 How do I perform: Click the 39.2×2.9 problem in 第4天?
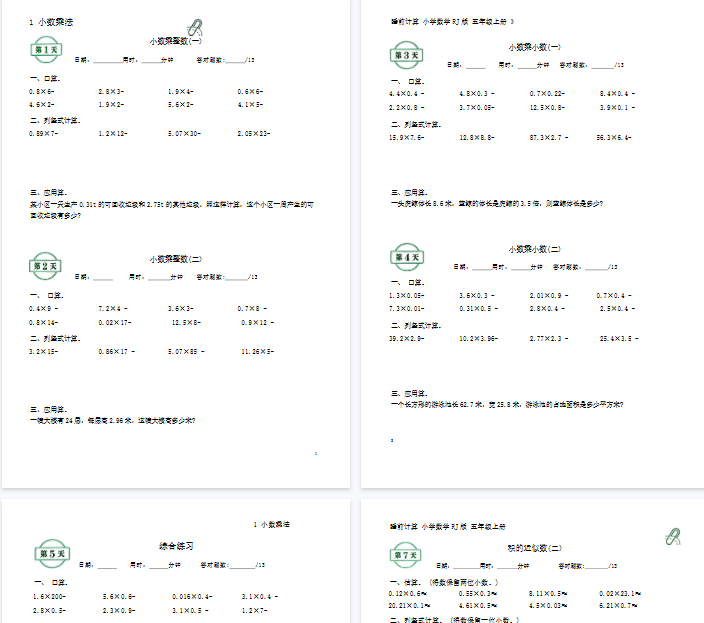(407, 339)
